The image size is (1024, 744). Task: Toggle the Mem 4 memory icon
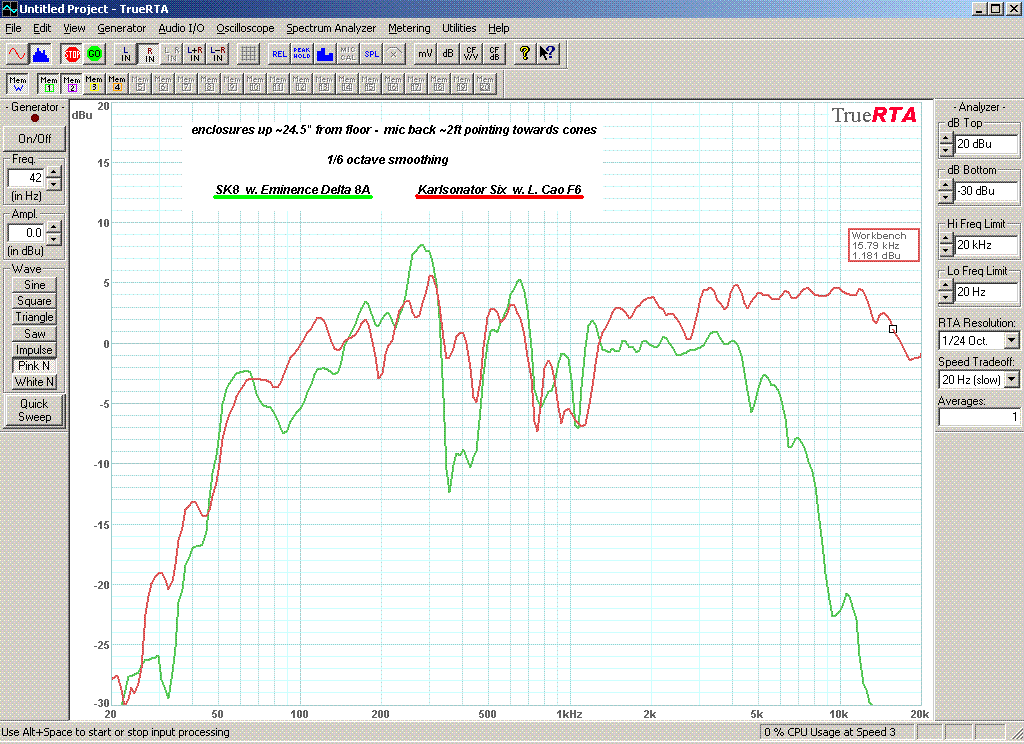pyautogui.click(x=117, y=84)
